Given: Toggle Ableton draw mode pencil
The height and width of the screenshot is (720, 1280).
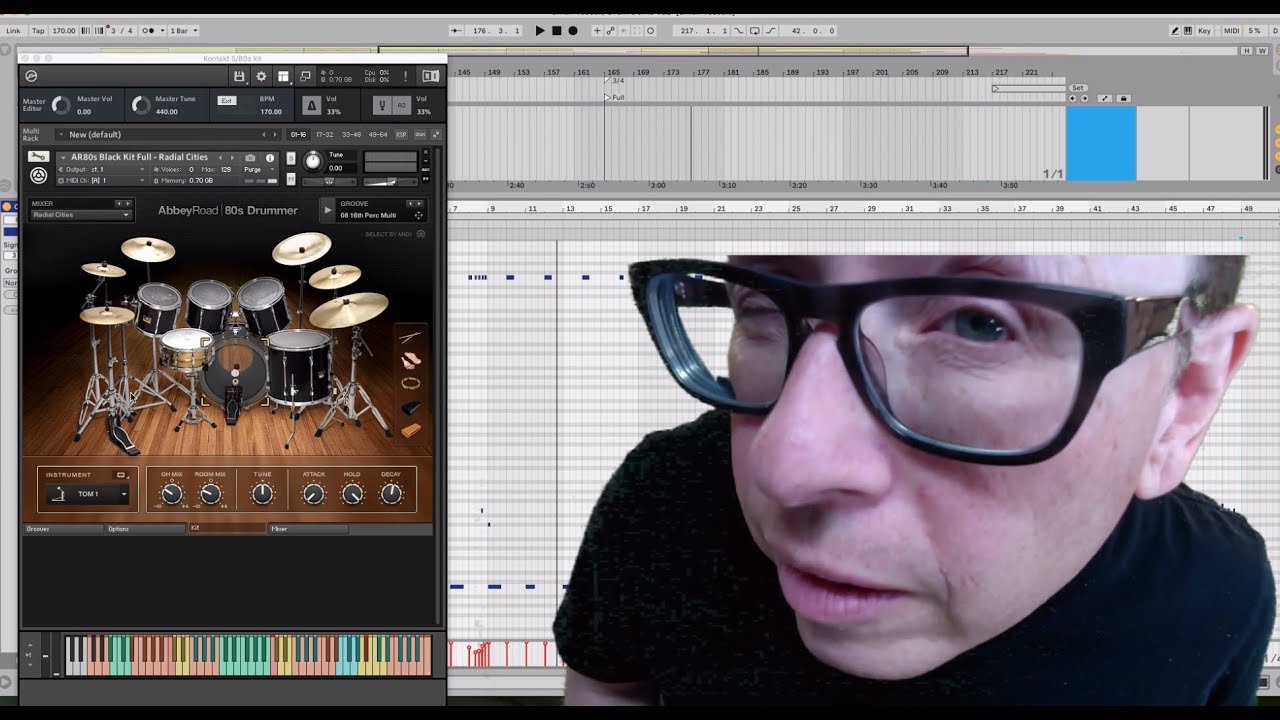Looking at the screenshot, I should [1175, 31].
